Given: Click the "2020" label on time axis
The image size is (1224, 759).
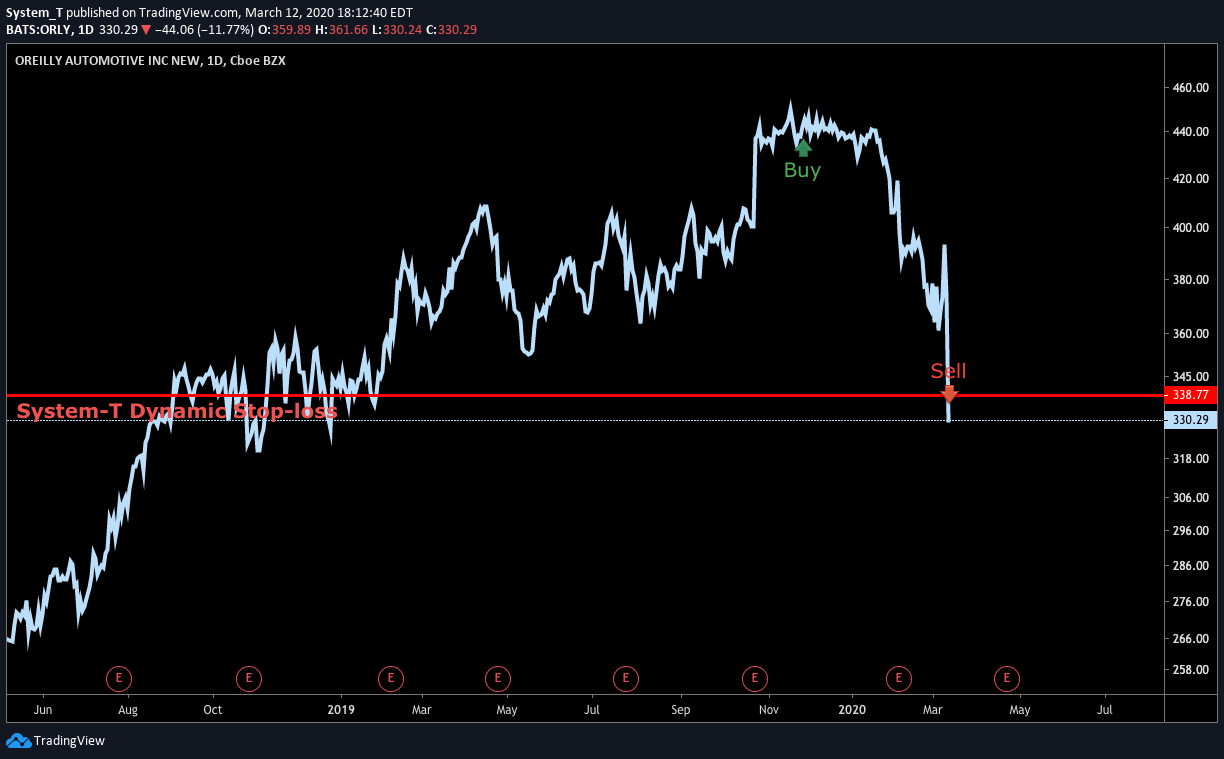Looking at the screenshot, I should click(852, 710).
